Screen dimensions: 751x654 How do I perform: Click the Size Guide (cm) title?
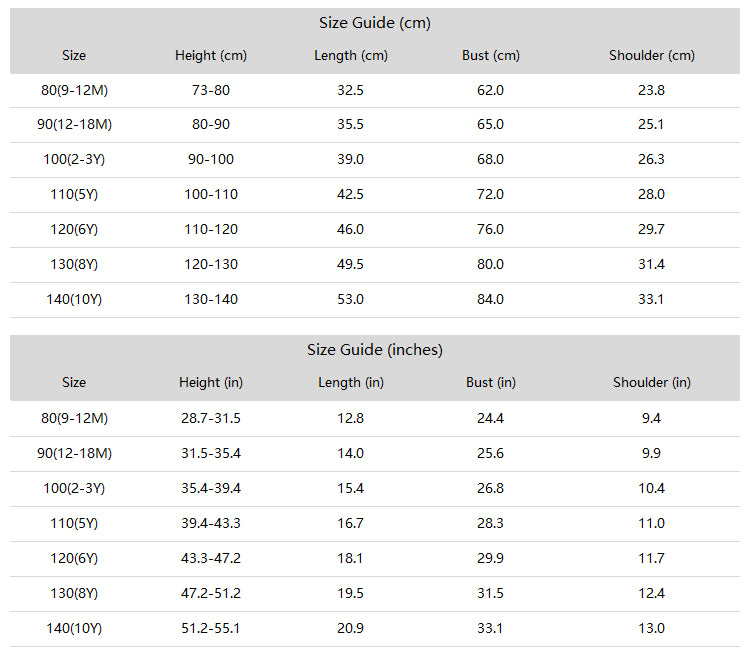click(375, 23)
